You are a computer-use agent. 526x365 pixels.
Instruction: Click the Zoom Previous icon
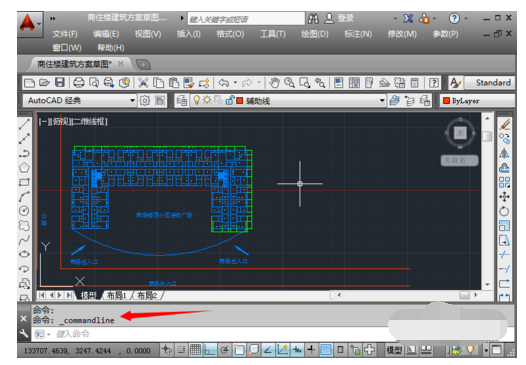tap(320, 83)
